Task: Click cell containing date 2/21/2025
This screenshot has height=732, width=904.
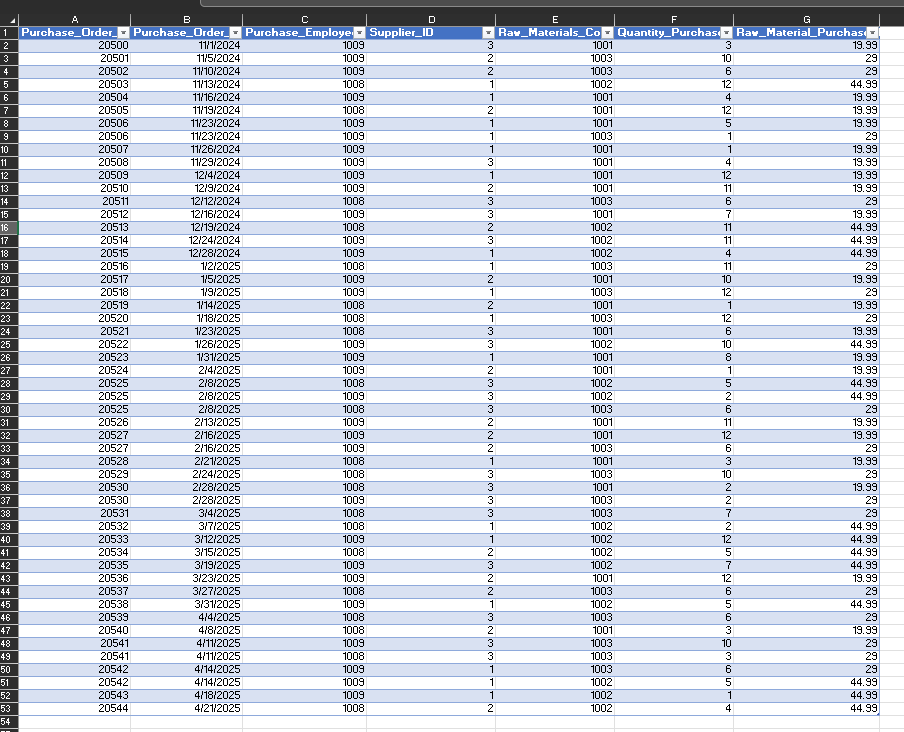Action: (x=187, y=462)
